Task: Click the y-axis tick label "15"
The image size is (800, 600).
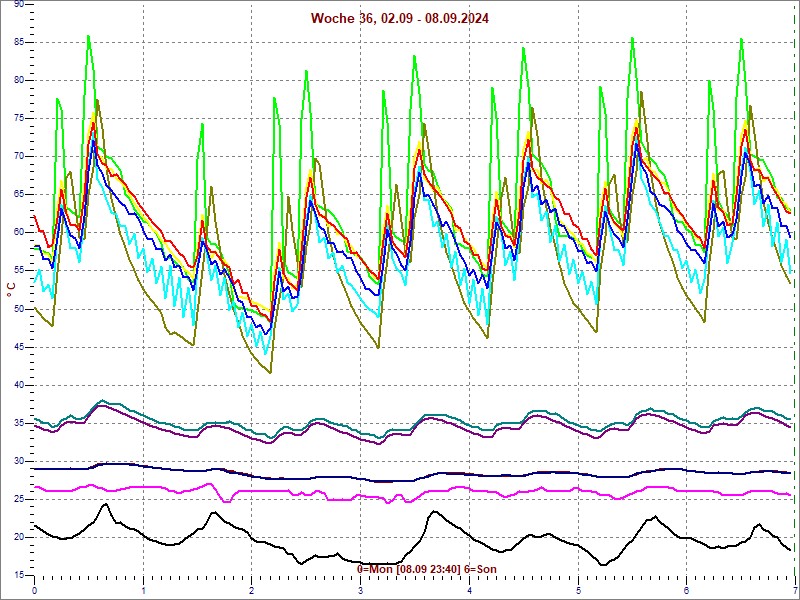Action: [18, 575]
